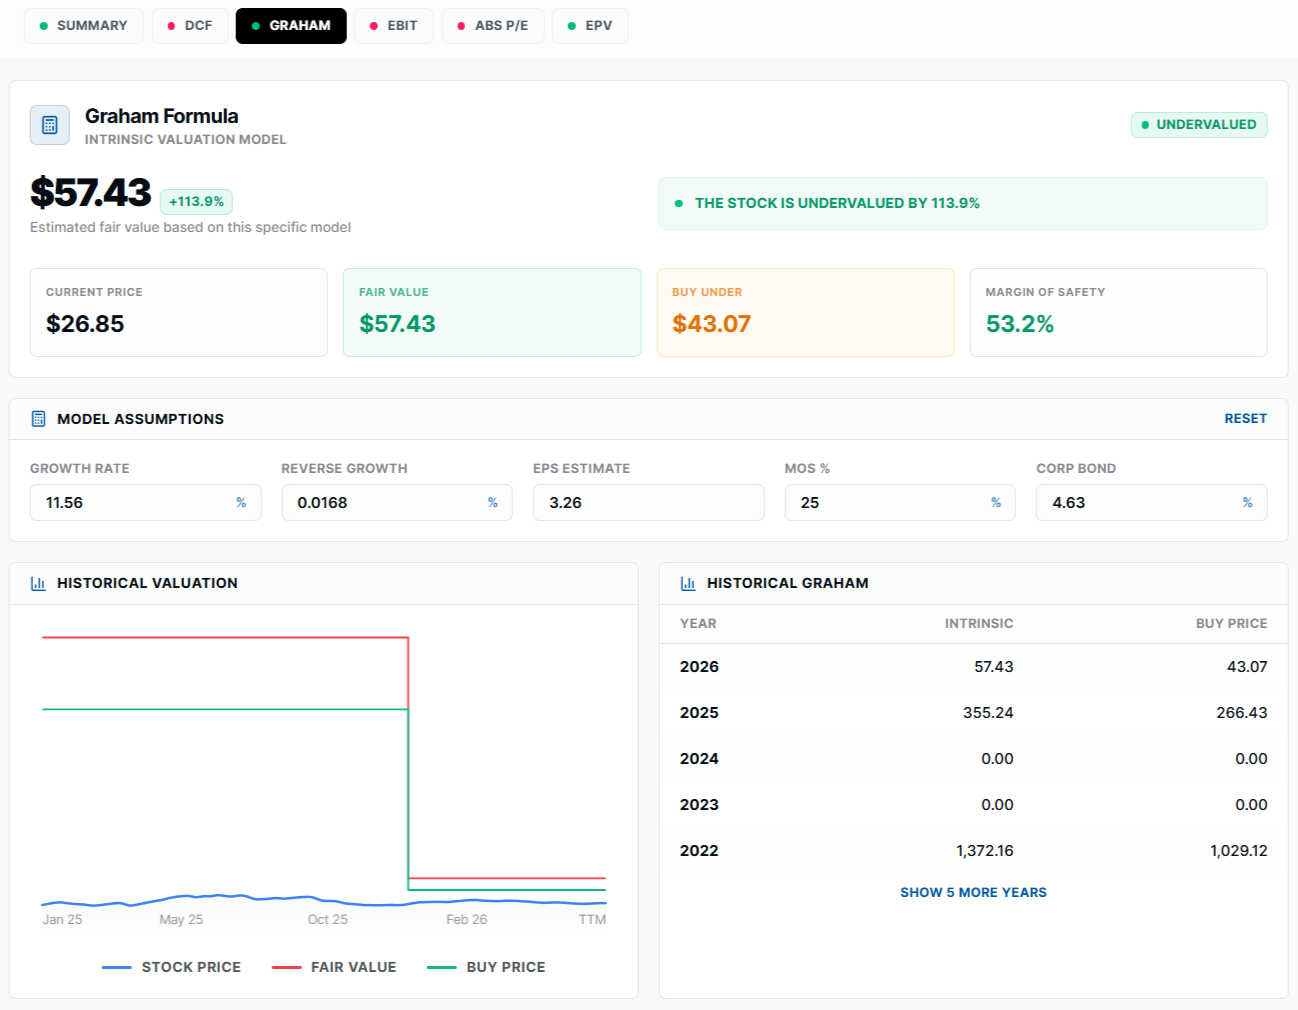Viewport: 1298px width, 1010px height.
Task: Toggle the Fair Value legend item
Action: click(x=334, y=967)
